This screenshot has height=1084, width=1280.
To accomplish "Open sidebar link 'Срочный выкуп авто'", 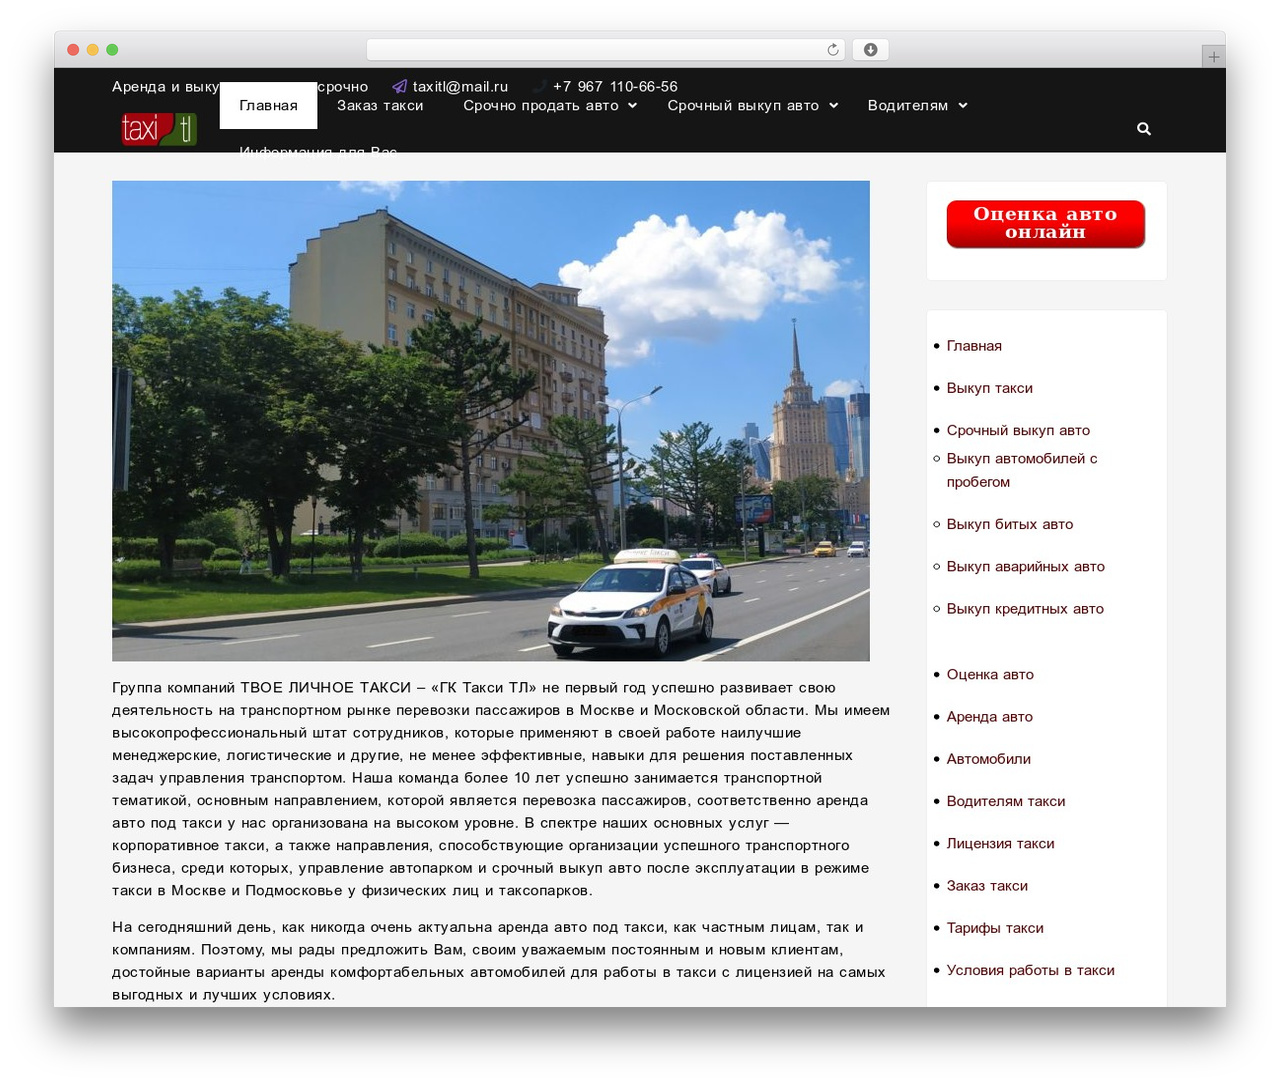I will (x=1018, y=430).
